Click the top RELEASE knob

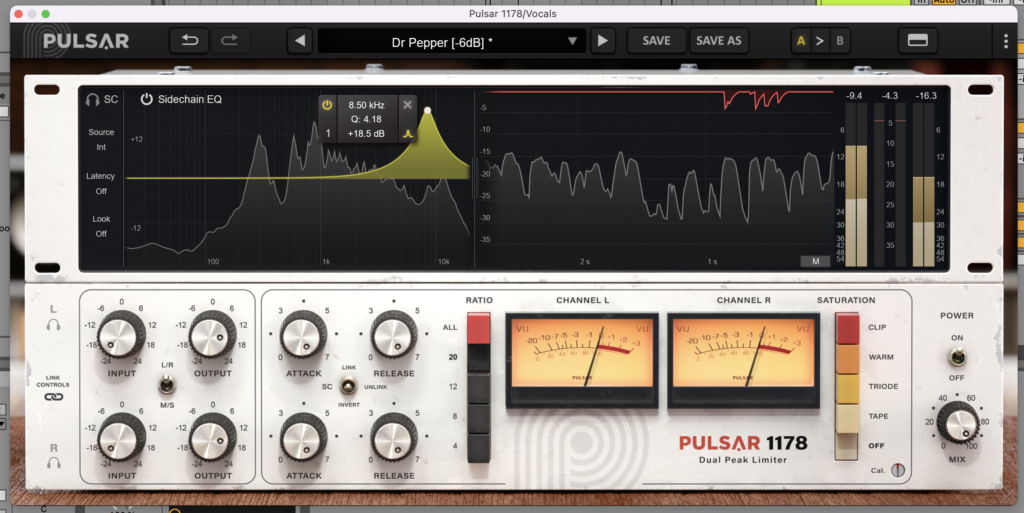coord(394,335)
